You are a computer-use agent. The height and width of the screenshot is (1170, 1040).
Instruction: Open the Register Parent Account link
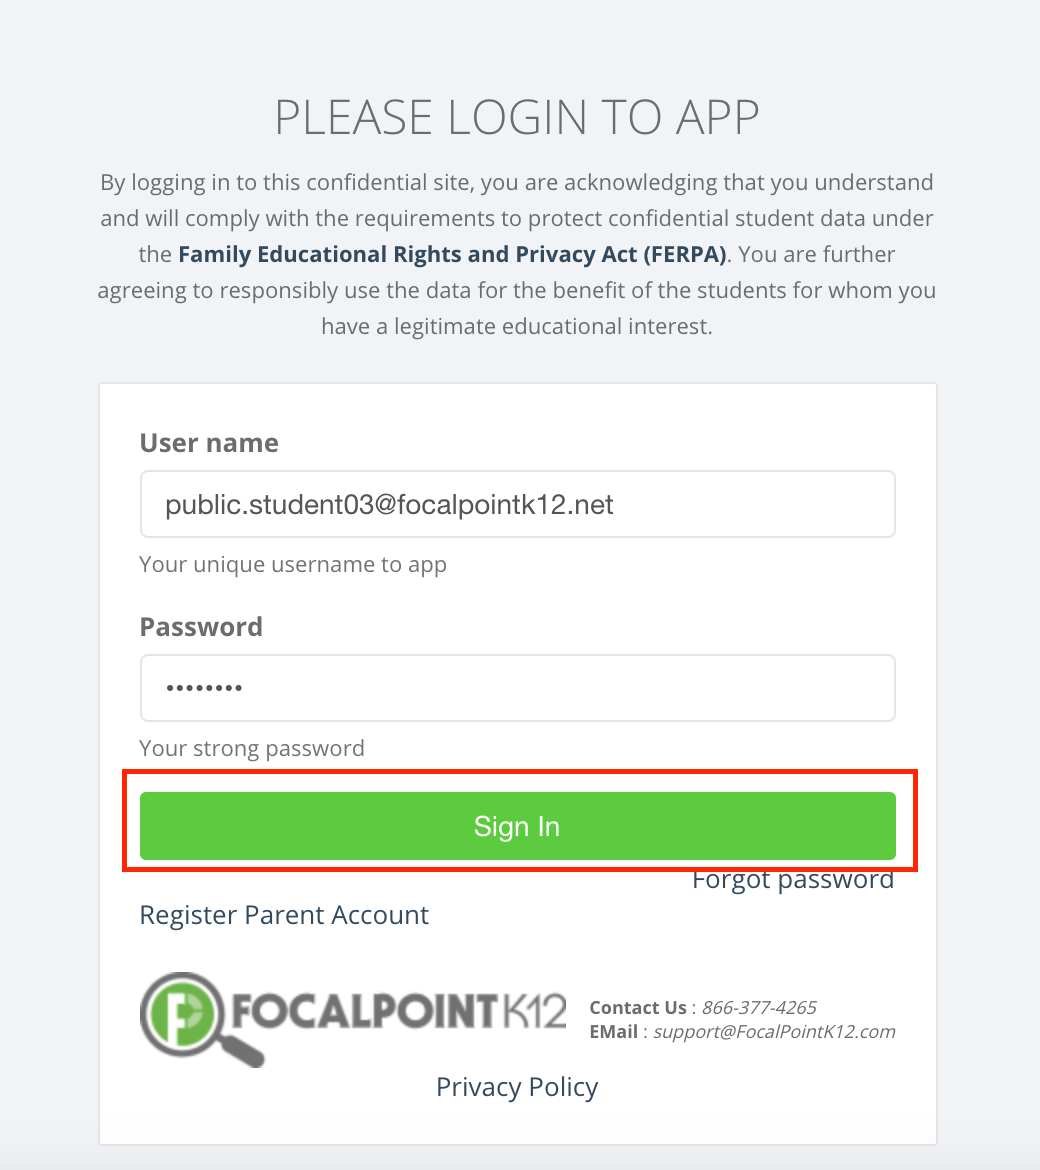284,915
